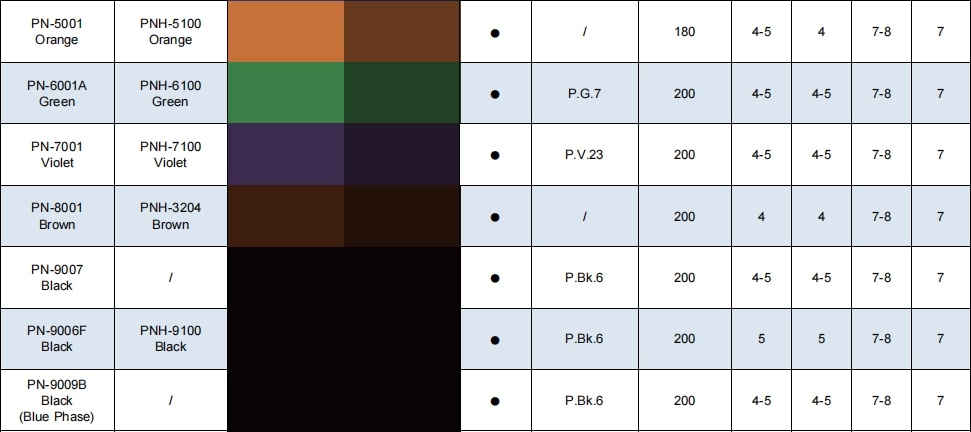Click the bullet dot in the Violet row

495,156
